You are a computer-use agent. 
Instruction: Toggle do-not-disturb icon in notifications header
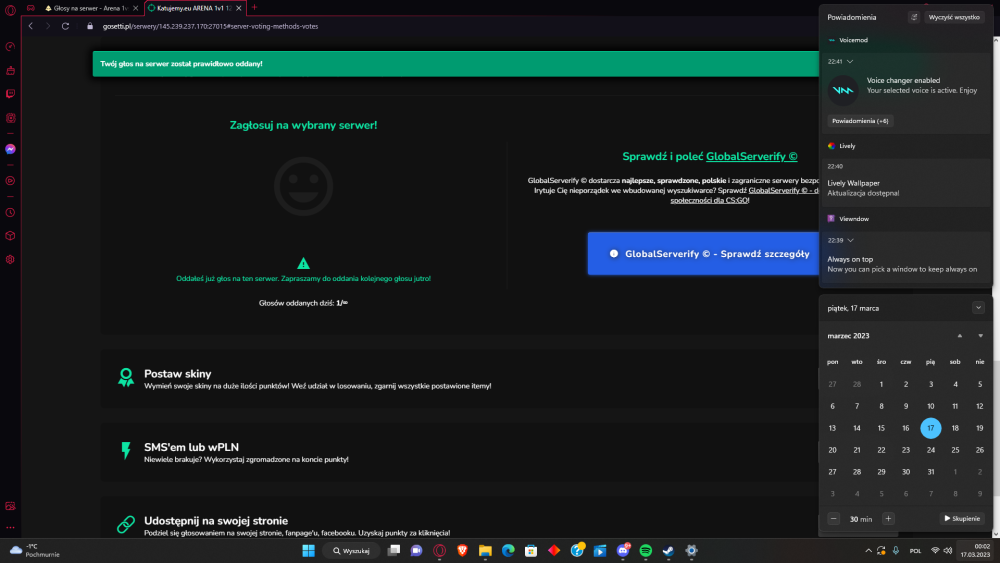click(914, 17)
